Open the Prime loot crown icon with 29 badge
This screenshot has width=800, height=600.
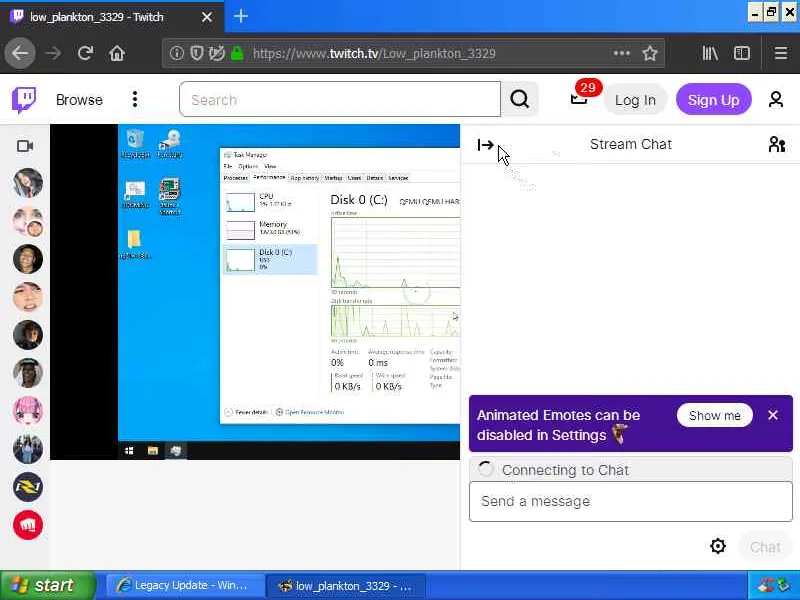(x=580, y=98)
